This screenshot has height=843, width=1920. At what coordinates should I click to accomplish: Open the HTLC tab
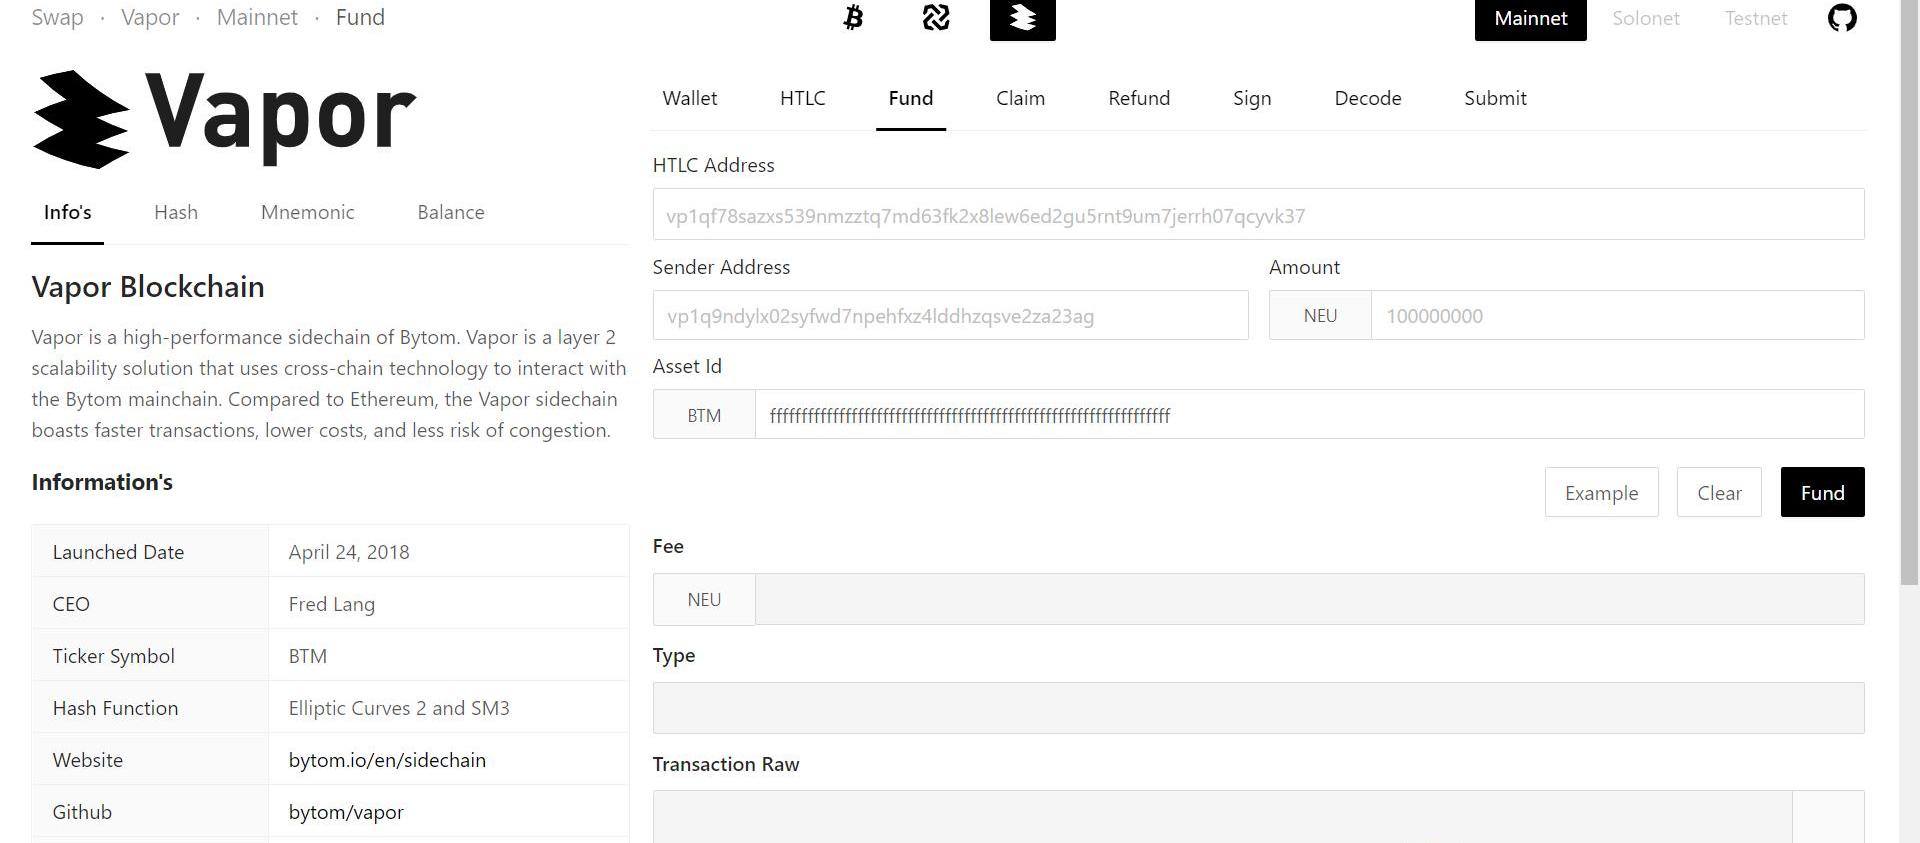(802, 98)
